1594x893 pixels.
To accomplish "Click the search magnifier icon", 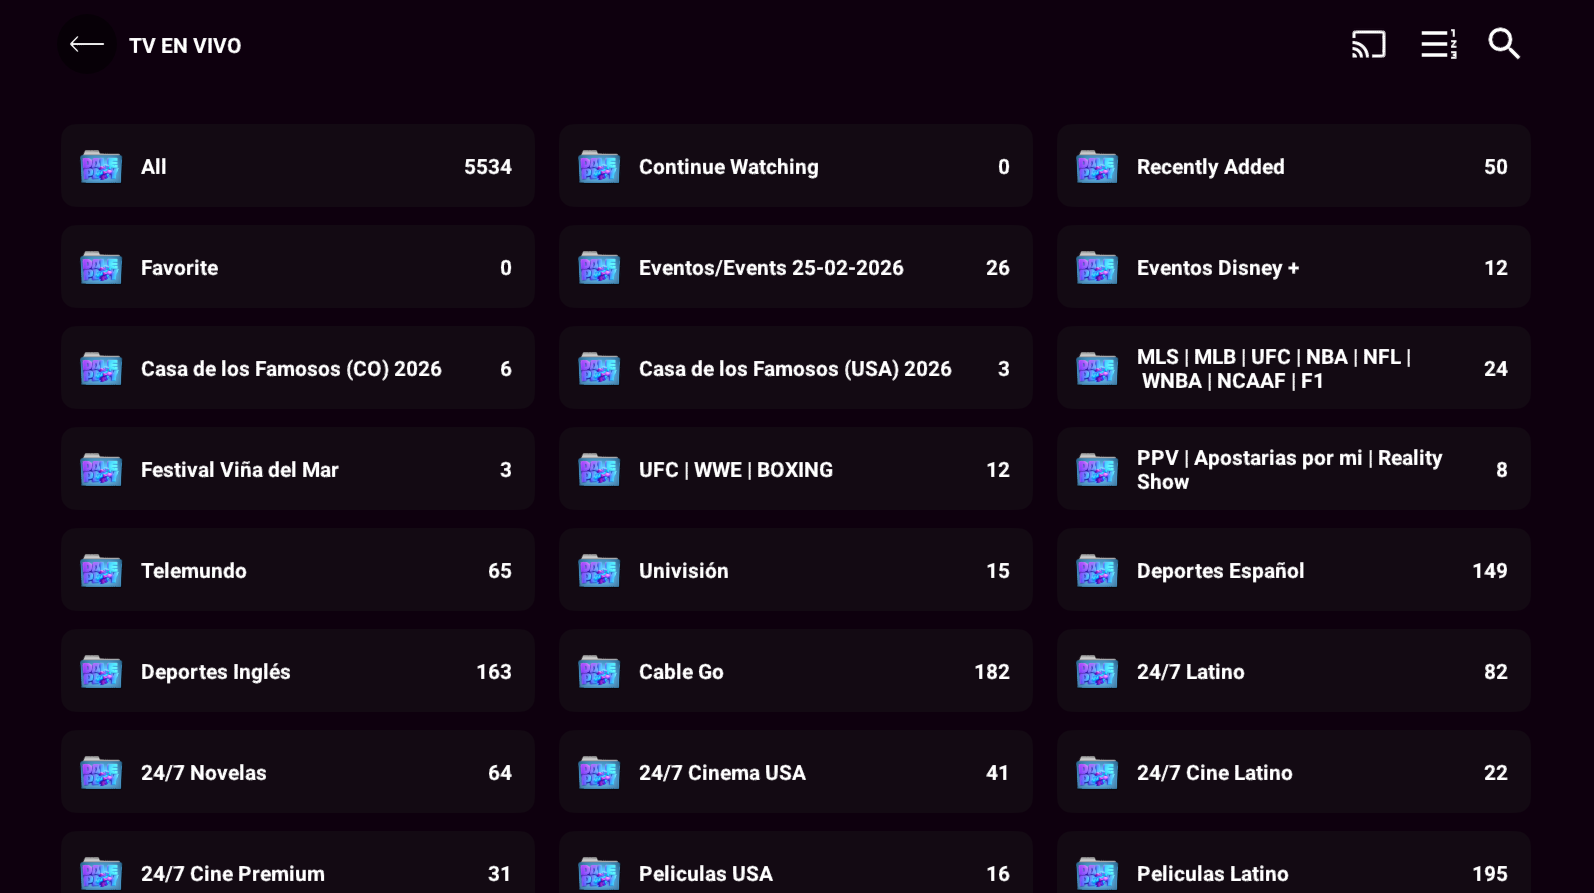I will tap(1503, 45).
